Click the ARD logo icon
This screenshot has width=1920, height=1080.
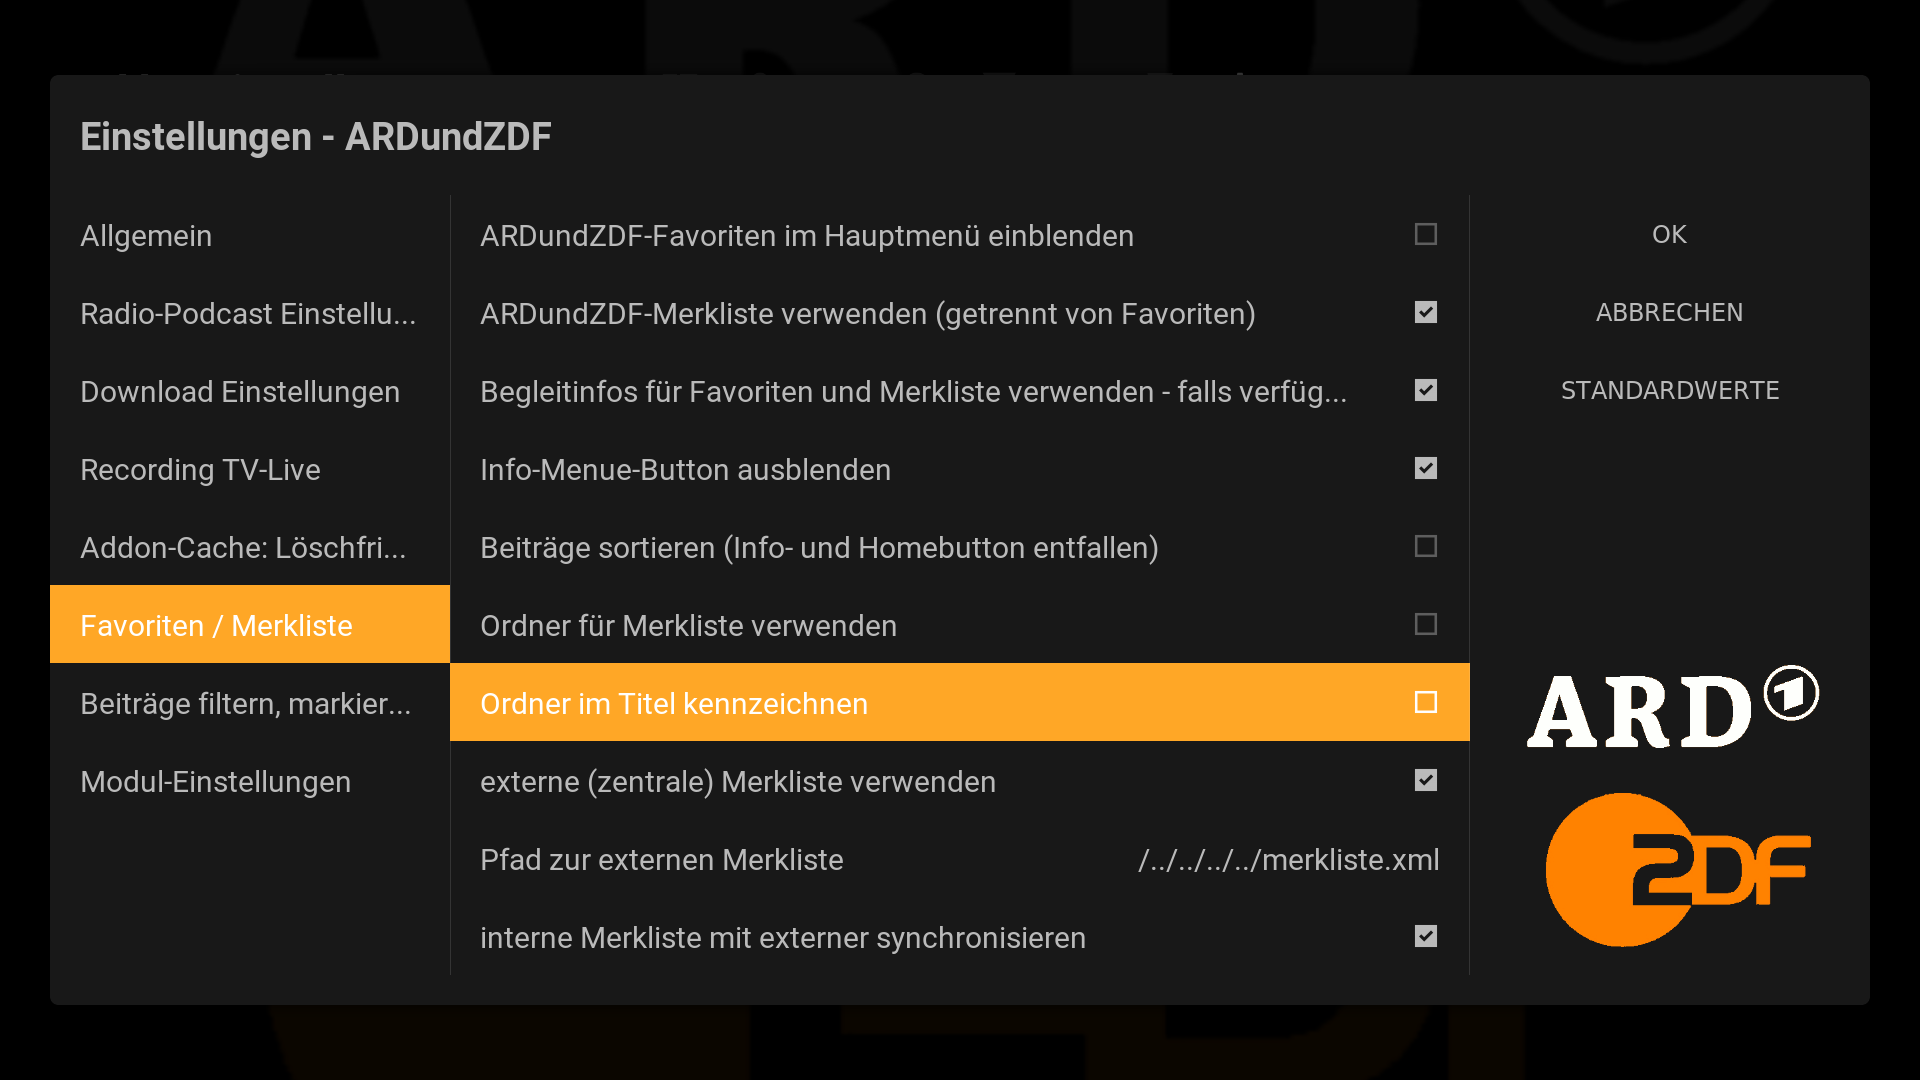coord(1672,707)
